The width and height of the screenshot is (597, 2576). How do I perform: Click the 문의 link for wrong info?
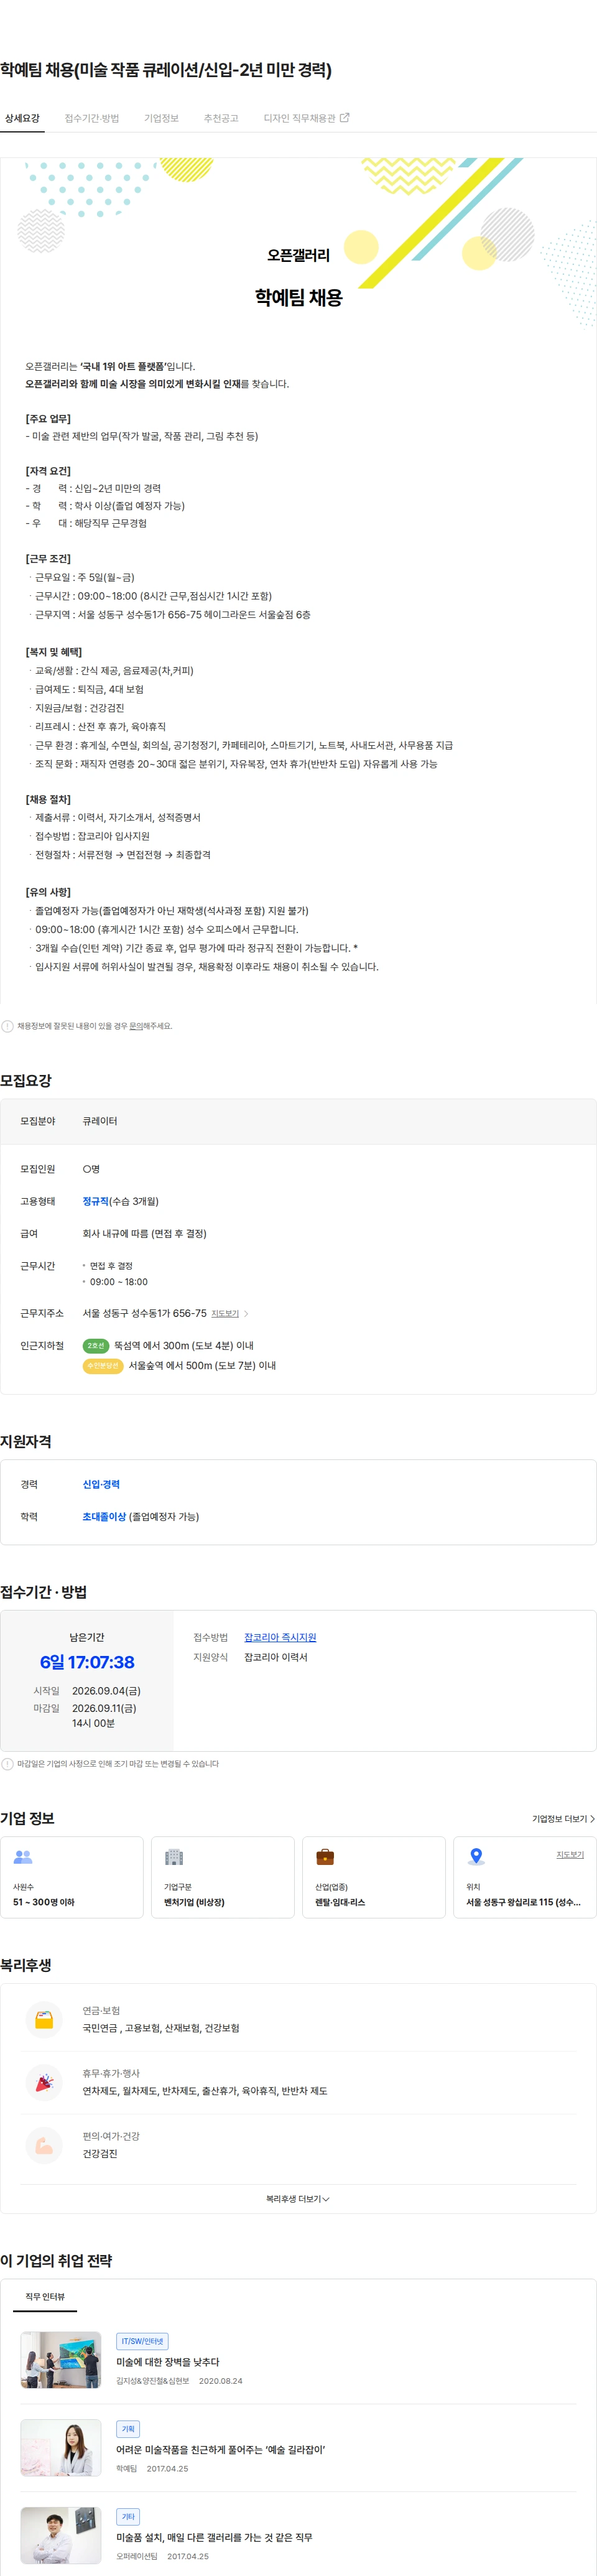point(136,1026)
